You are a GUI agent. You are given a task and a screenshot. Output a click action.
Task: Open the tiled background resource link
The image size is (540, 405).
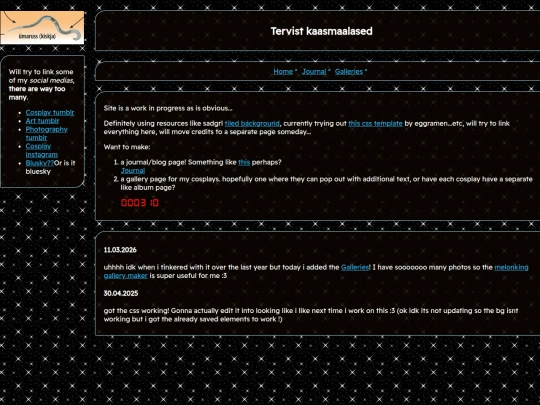[x=252, y=124]
